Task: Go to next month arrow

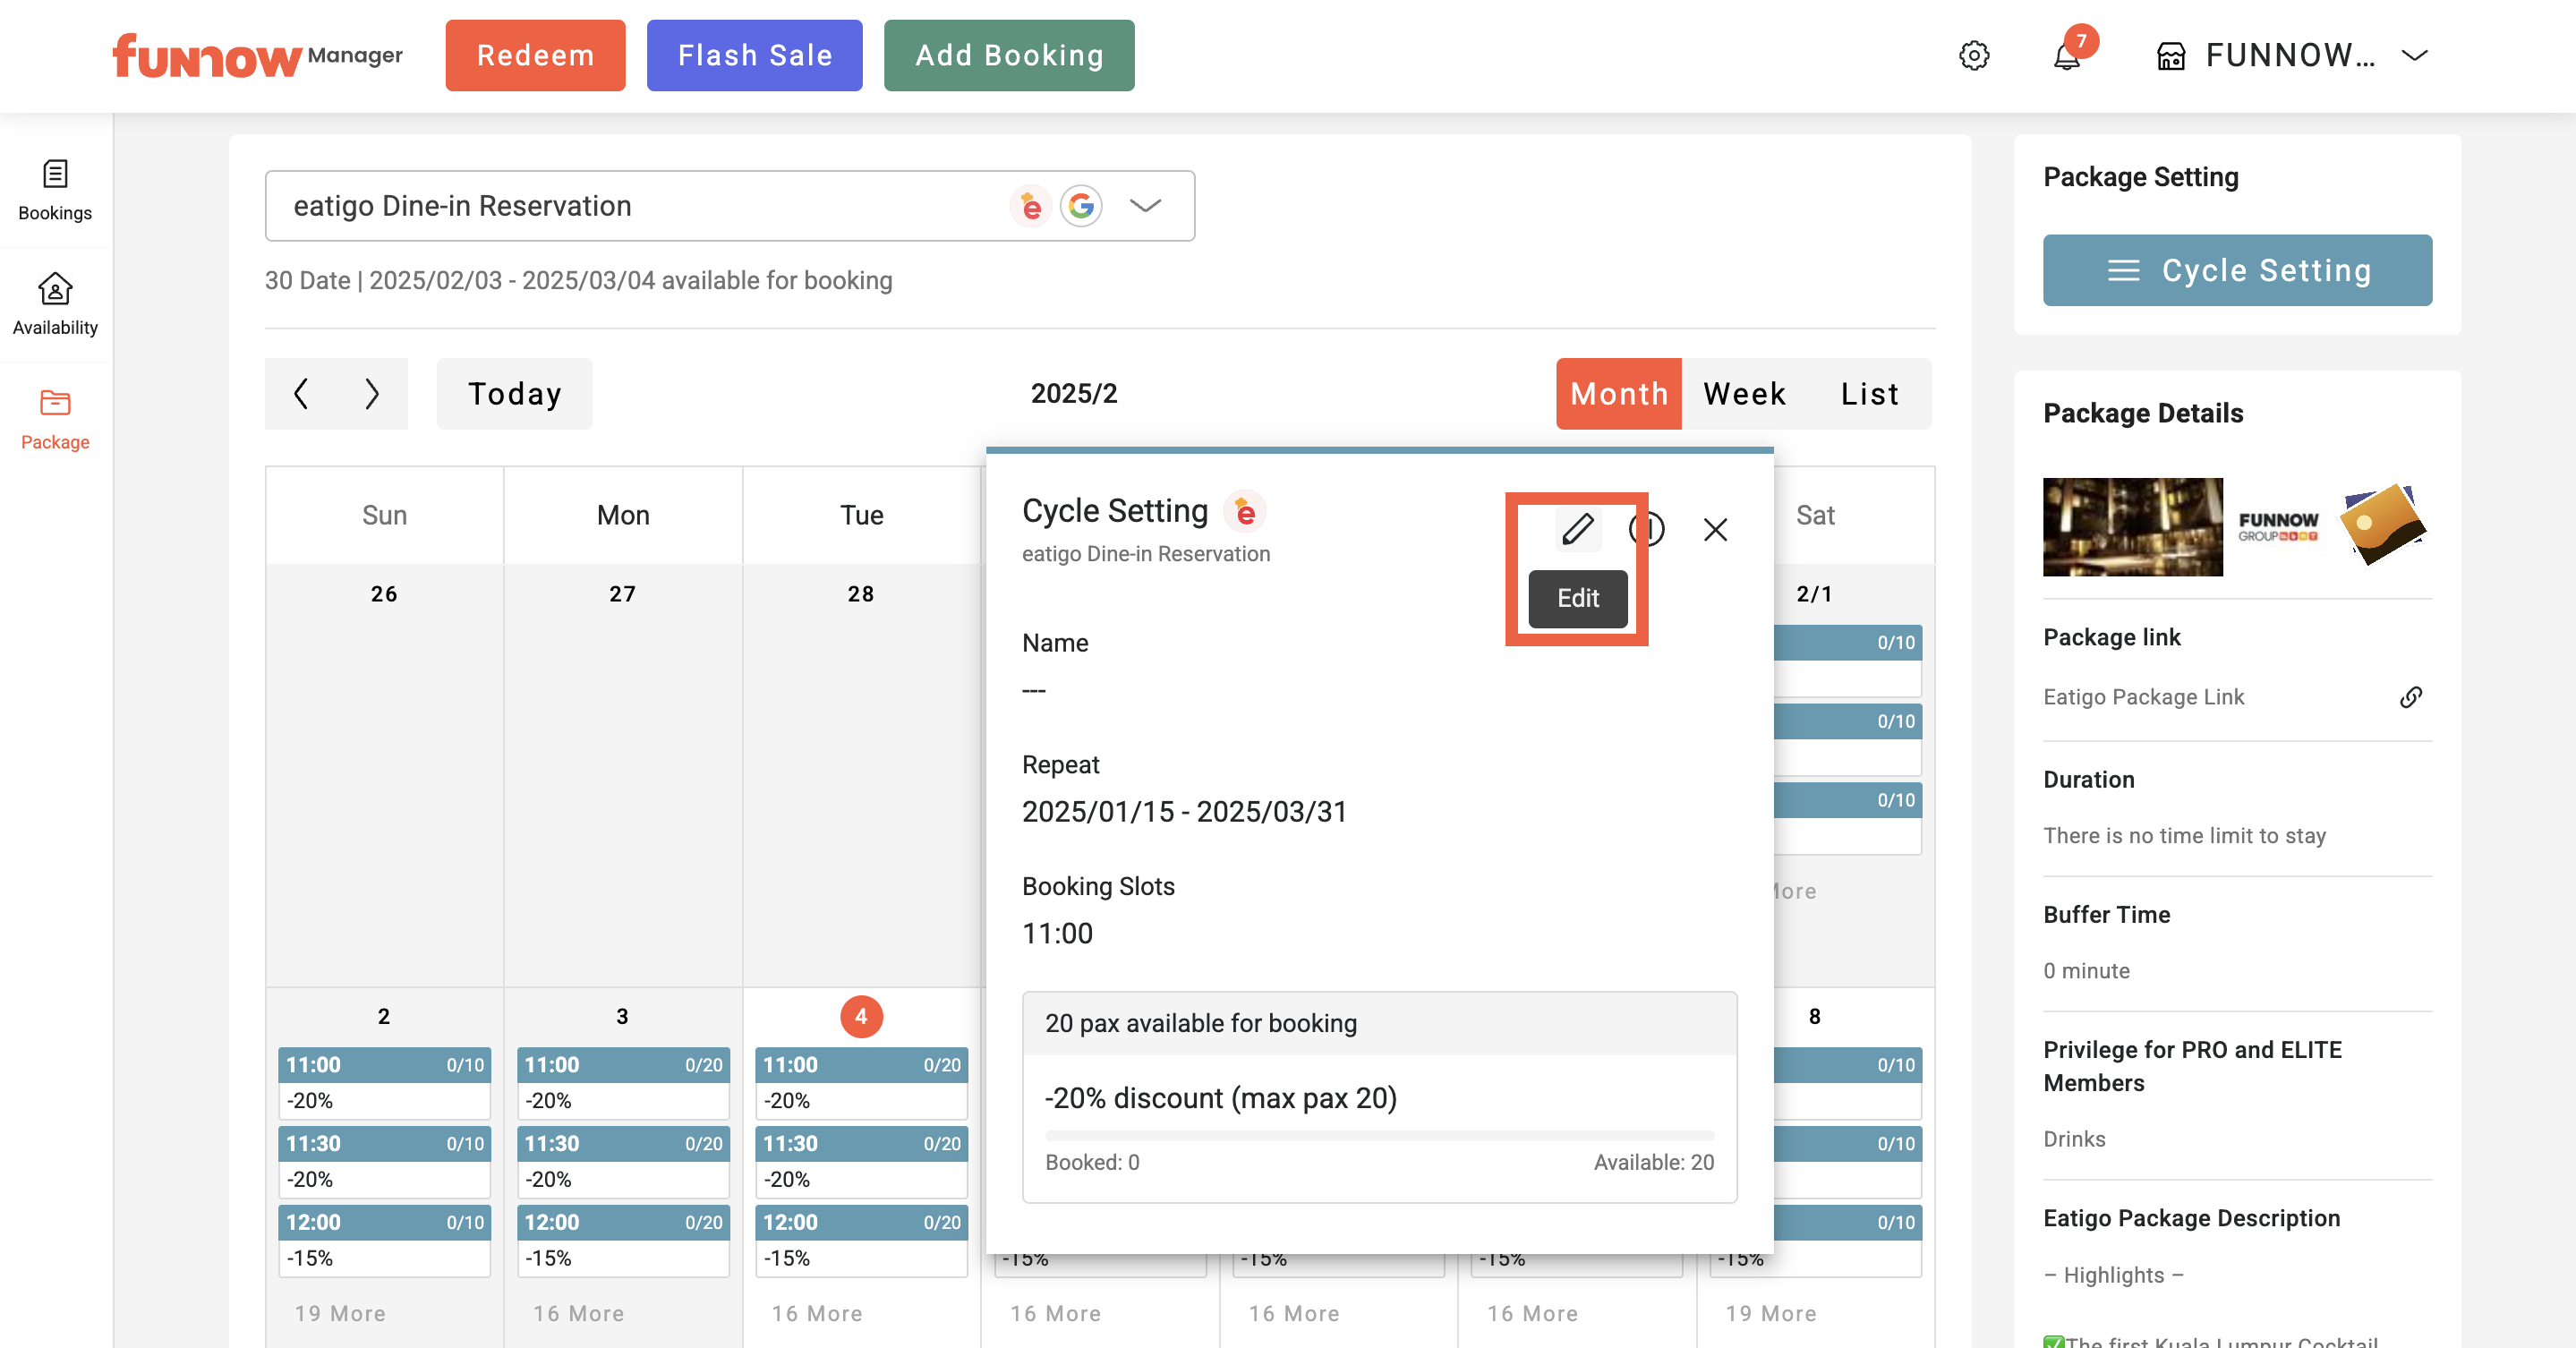Action: coord(372,393)
